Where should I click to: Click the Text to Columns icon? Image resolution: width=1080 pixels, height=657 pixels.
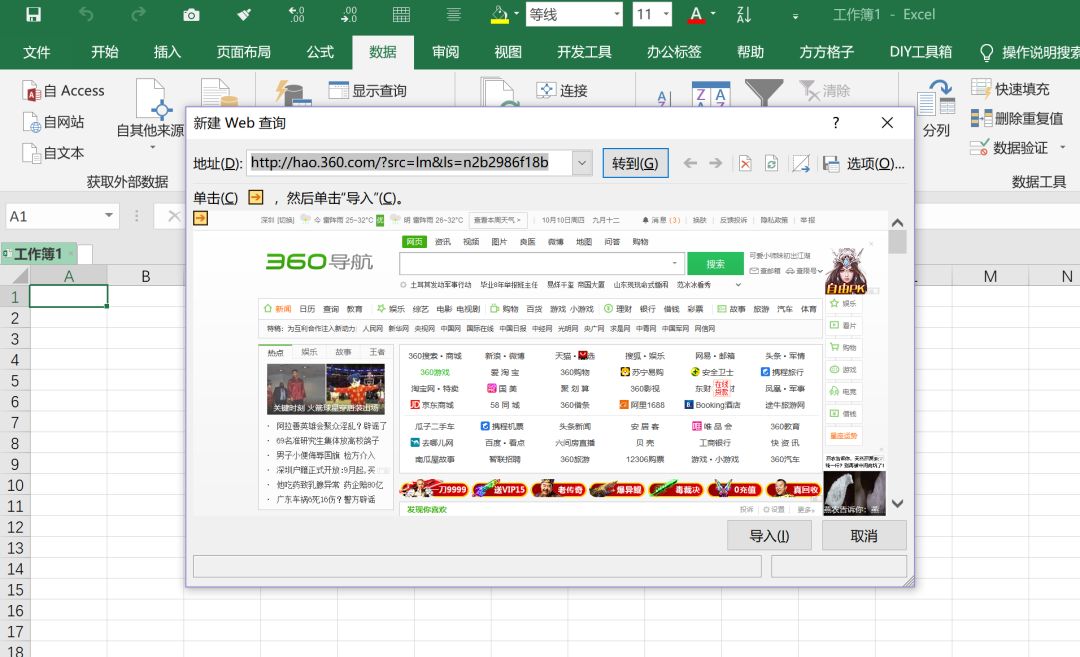pyautogui.click(x=936, y=98)
